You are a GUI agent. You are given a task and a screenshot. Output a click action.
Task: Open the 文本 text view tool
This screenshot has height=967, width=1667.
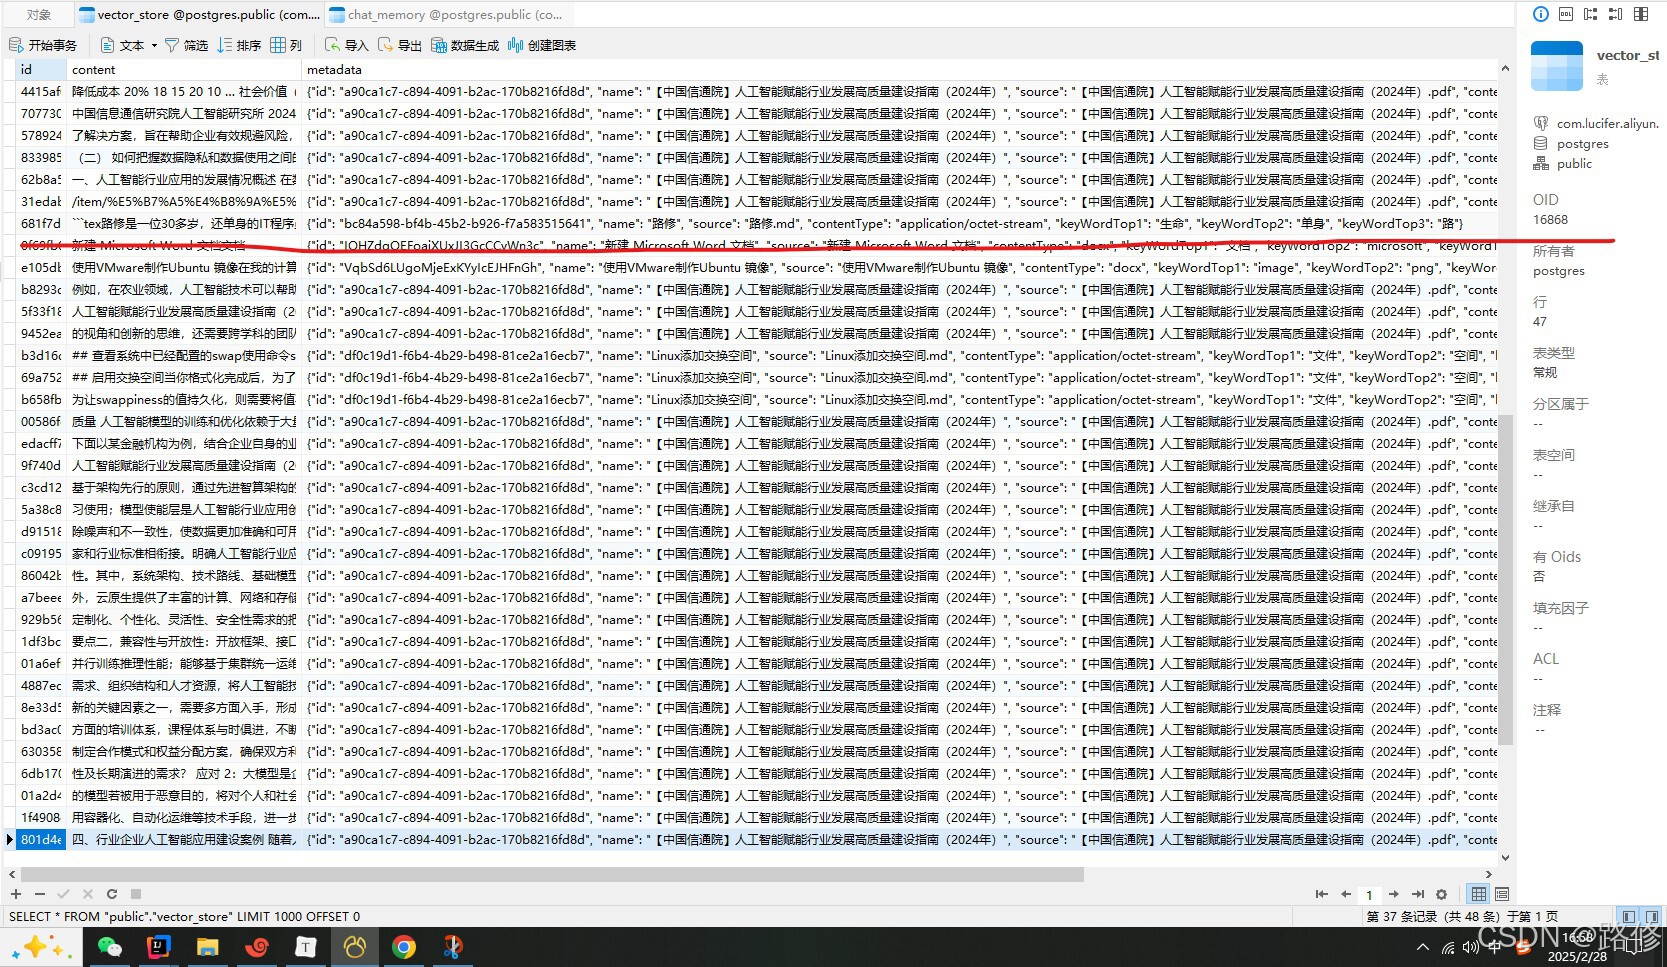(123, 45)
